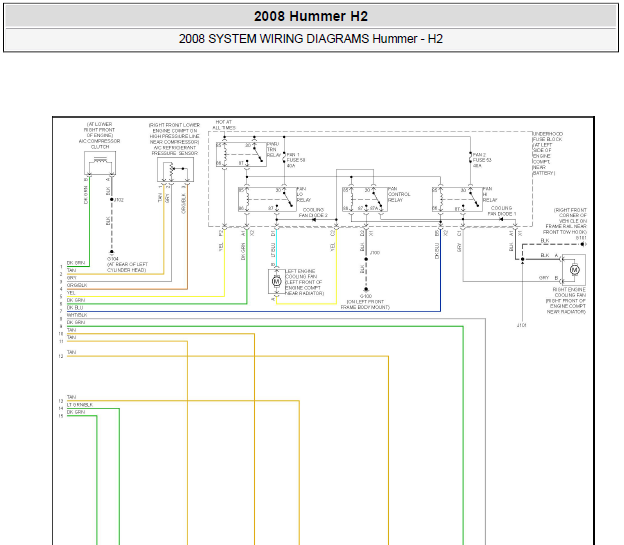Screen dimensions: 624x545
Task: Click the PWR/TRN relay box symbol
Action: 241,154
